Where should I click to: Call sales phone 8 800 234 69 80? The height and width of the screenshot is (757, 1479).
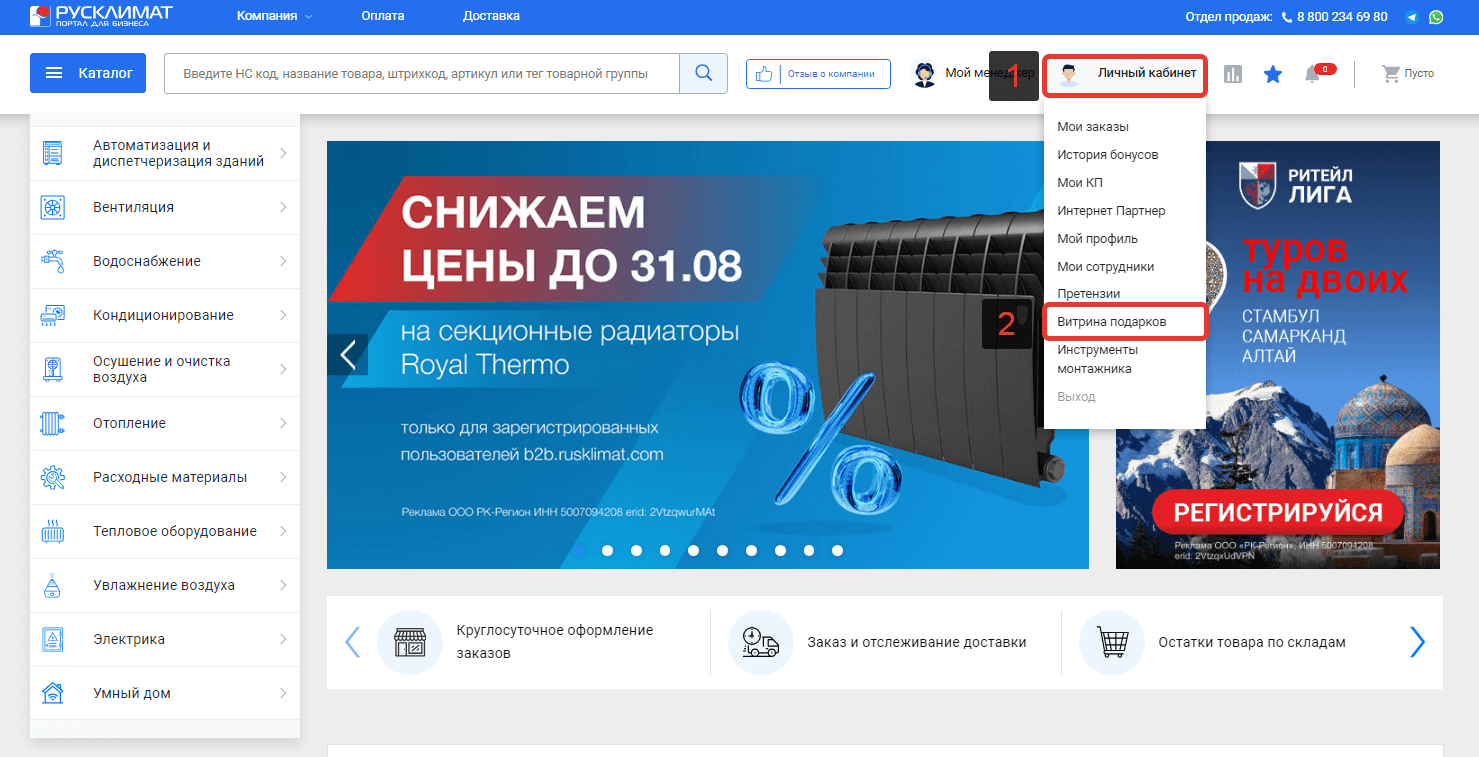tap(1342, 17)
